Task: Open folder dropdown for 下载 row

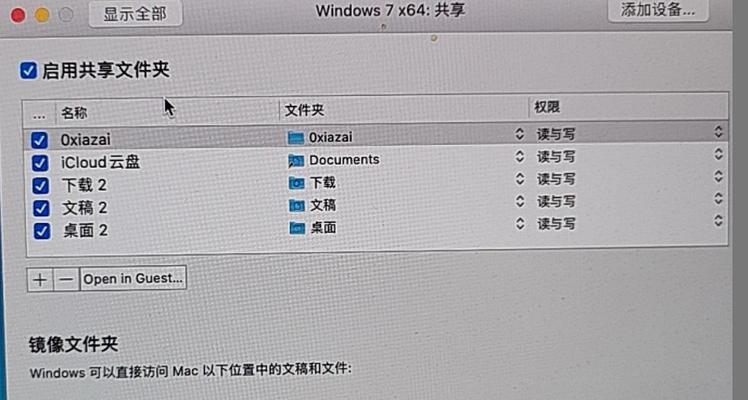Action: 519,179
